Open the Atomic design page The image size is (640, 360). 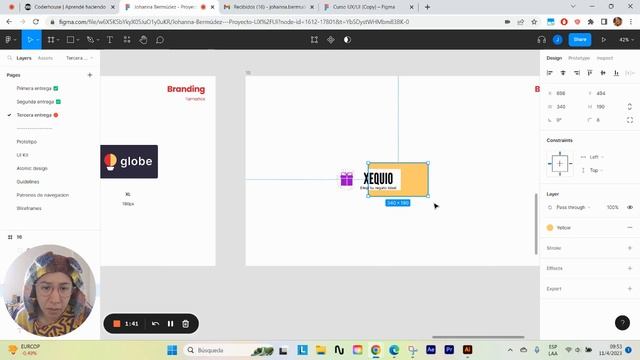click(32, 168)
